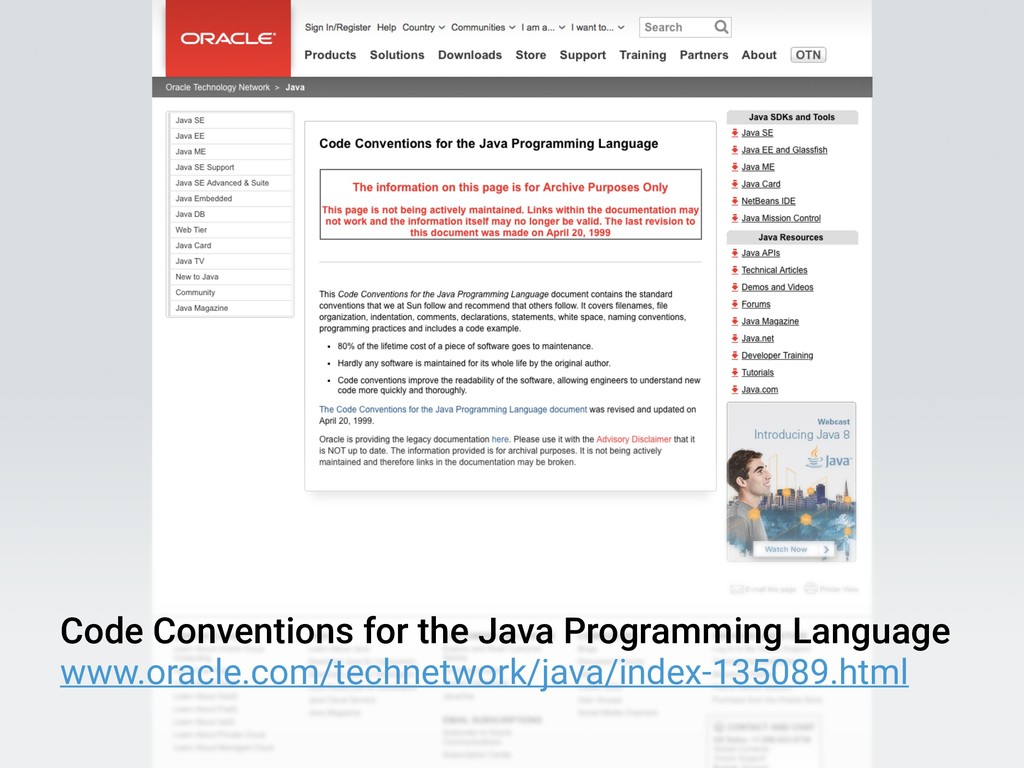1024x768 pixels.
Task: Select Java Magazine in left sidebar
Action: (231, 308)
